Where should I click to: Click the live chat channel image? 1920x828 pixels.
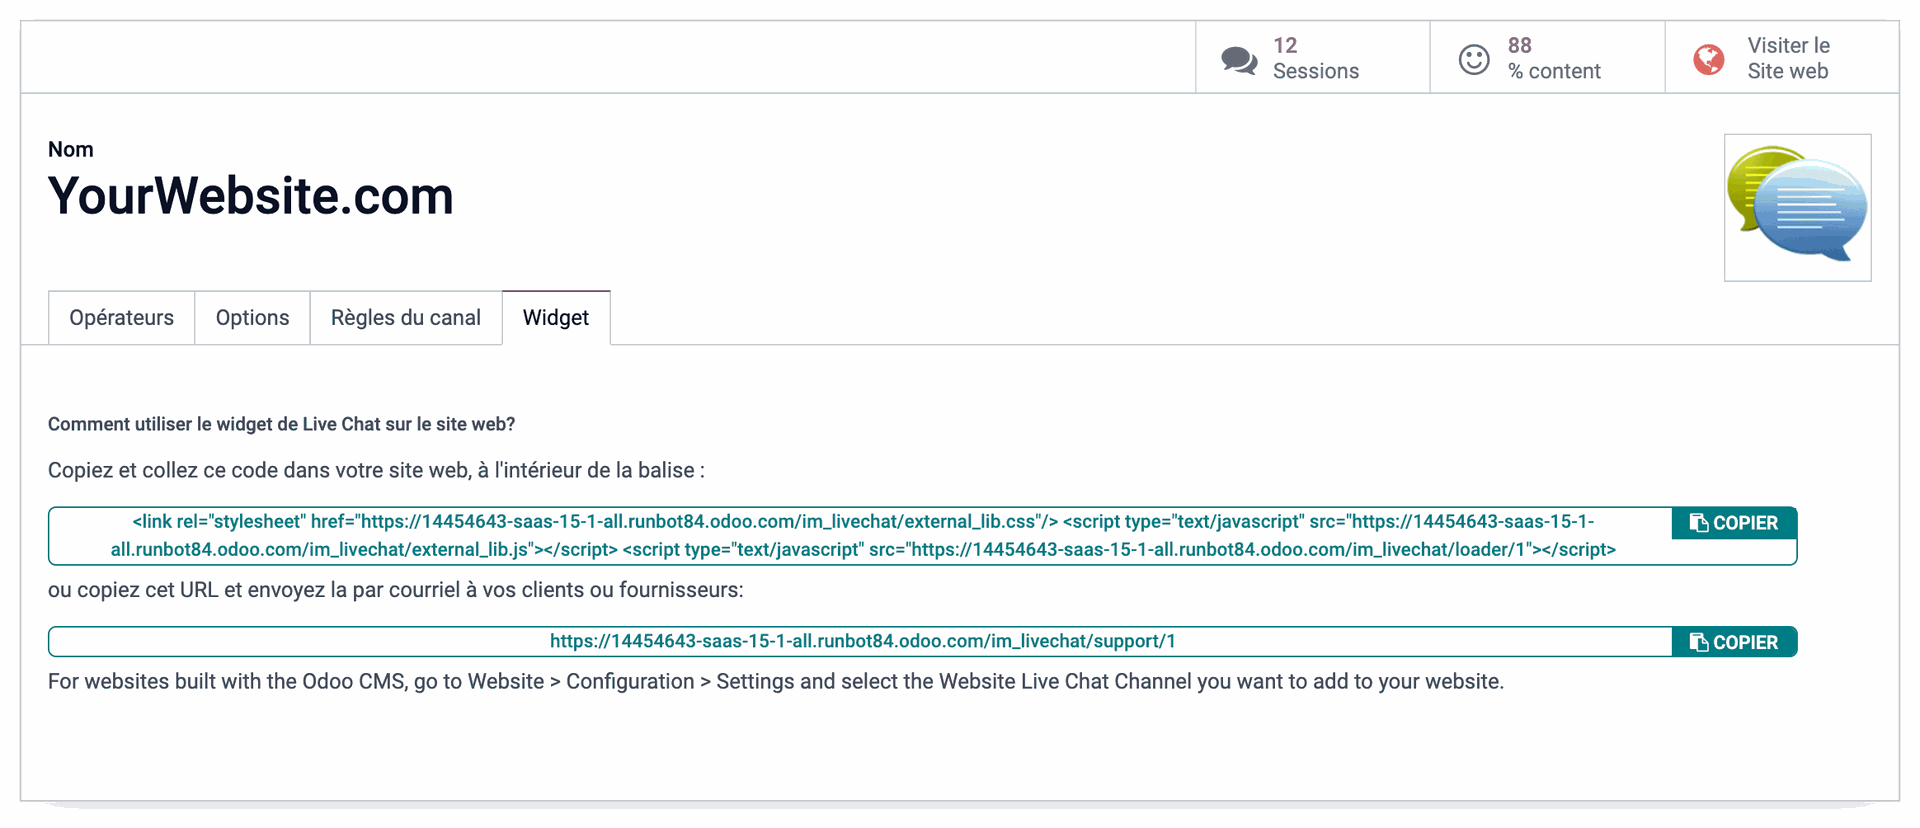tap(1797, 207)
